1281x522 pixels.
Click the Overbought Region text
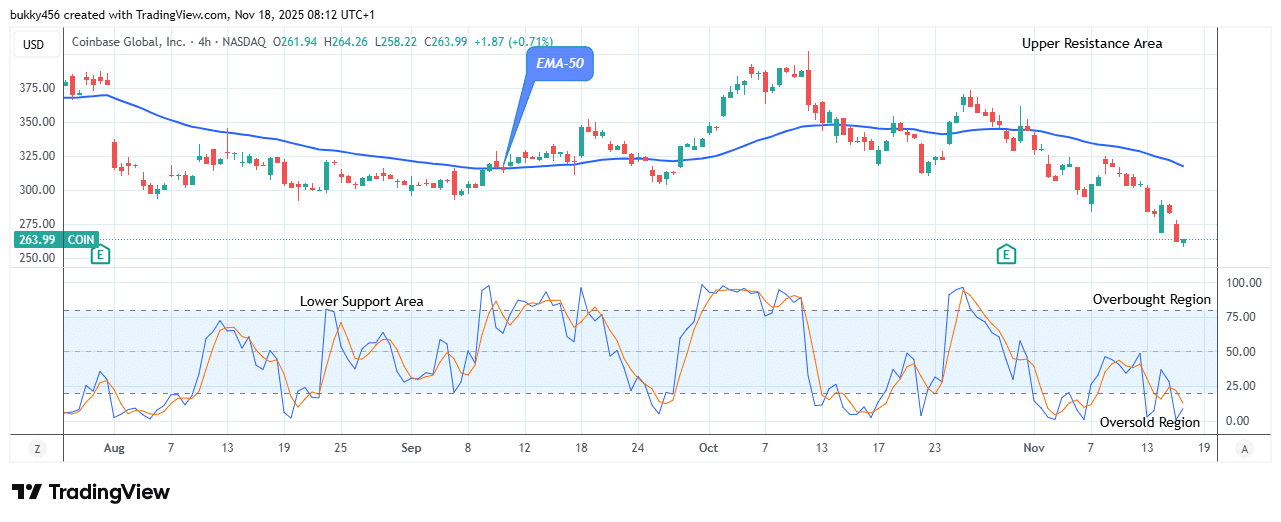[x=1151, y=299]
